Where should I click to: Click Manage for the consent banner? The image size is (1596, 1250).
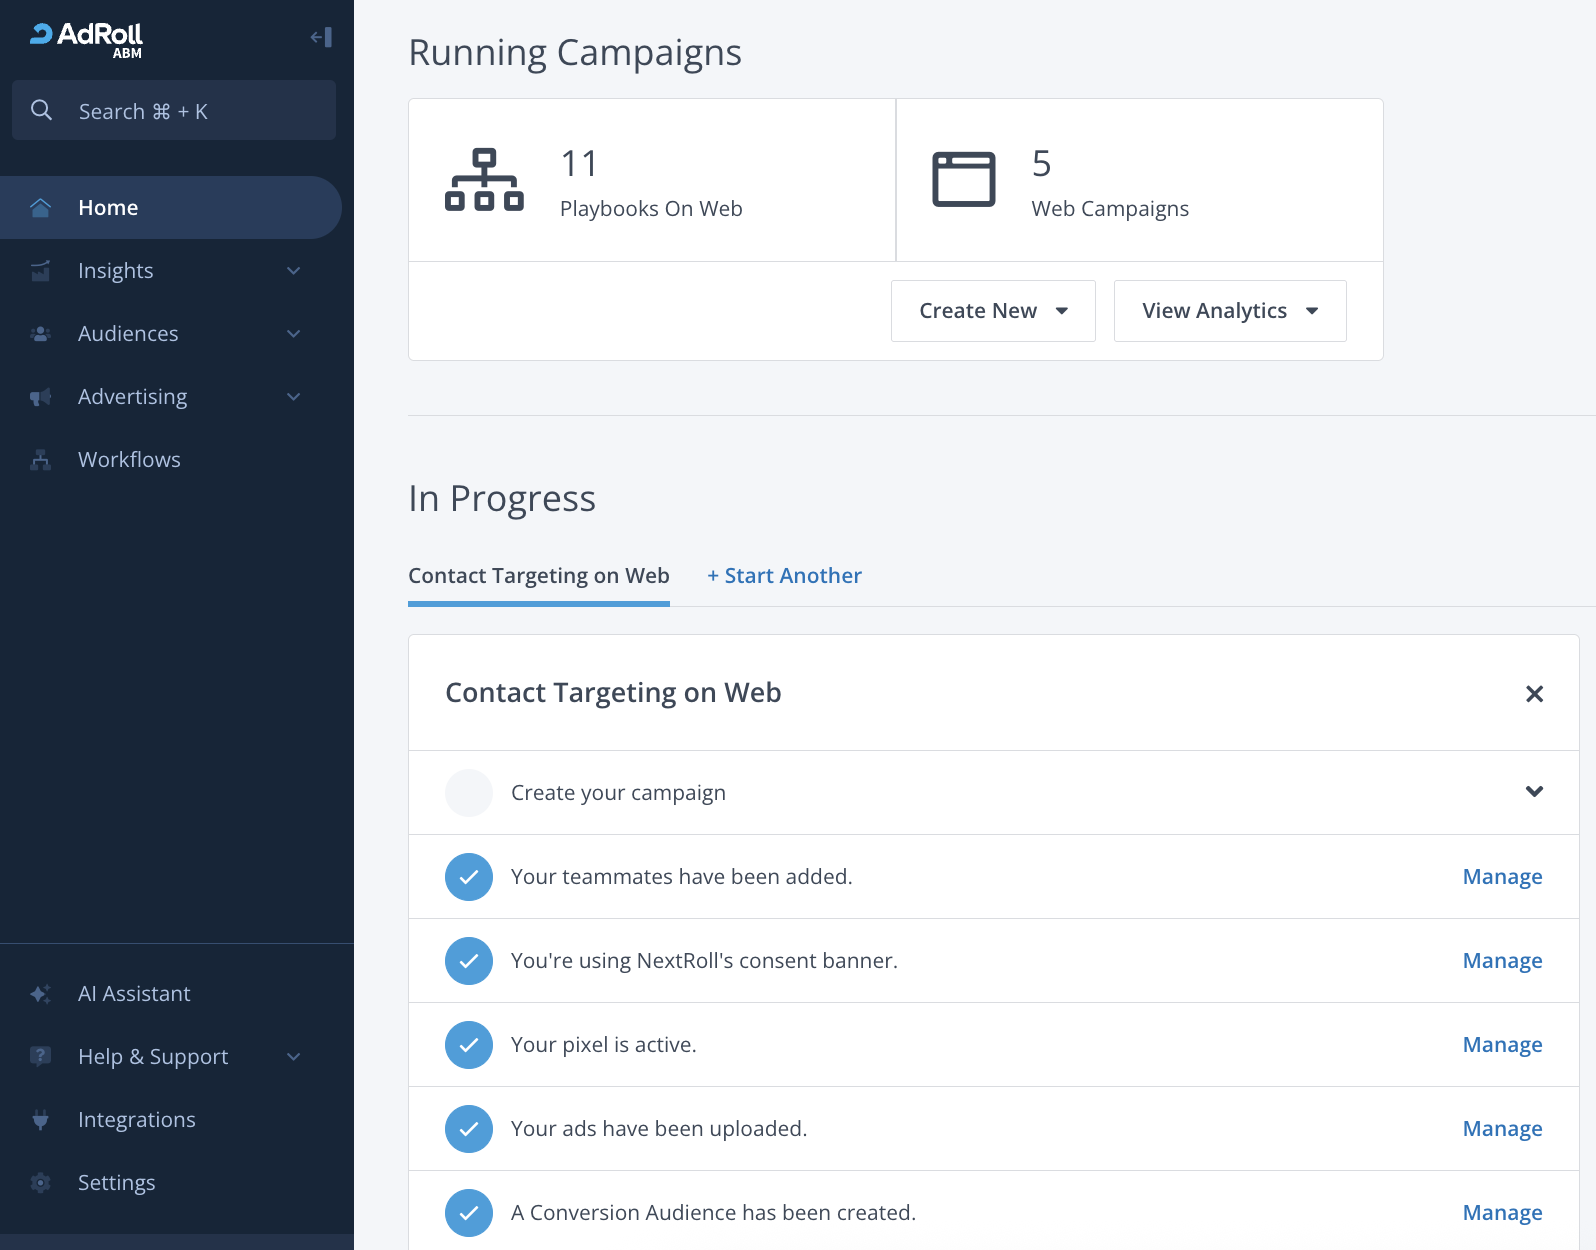tap(1502, 961)
